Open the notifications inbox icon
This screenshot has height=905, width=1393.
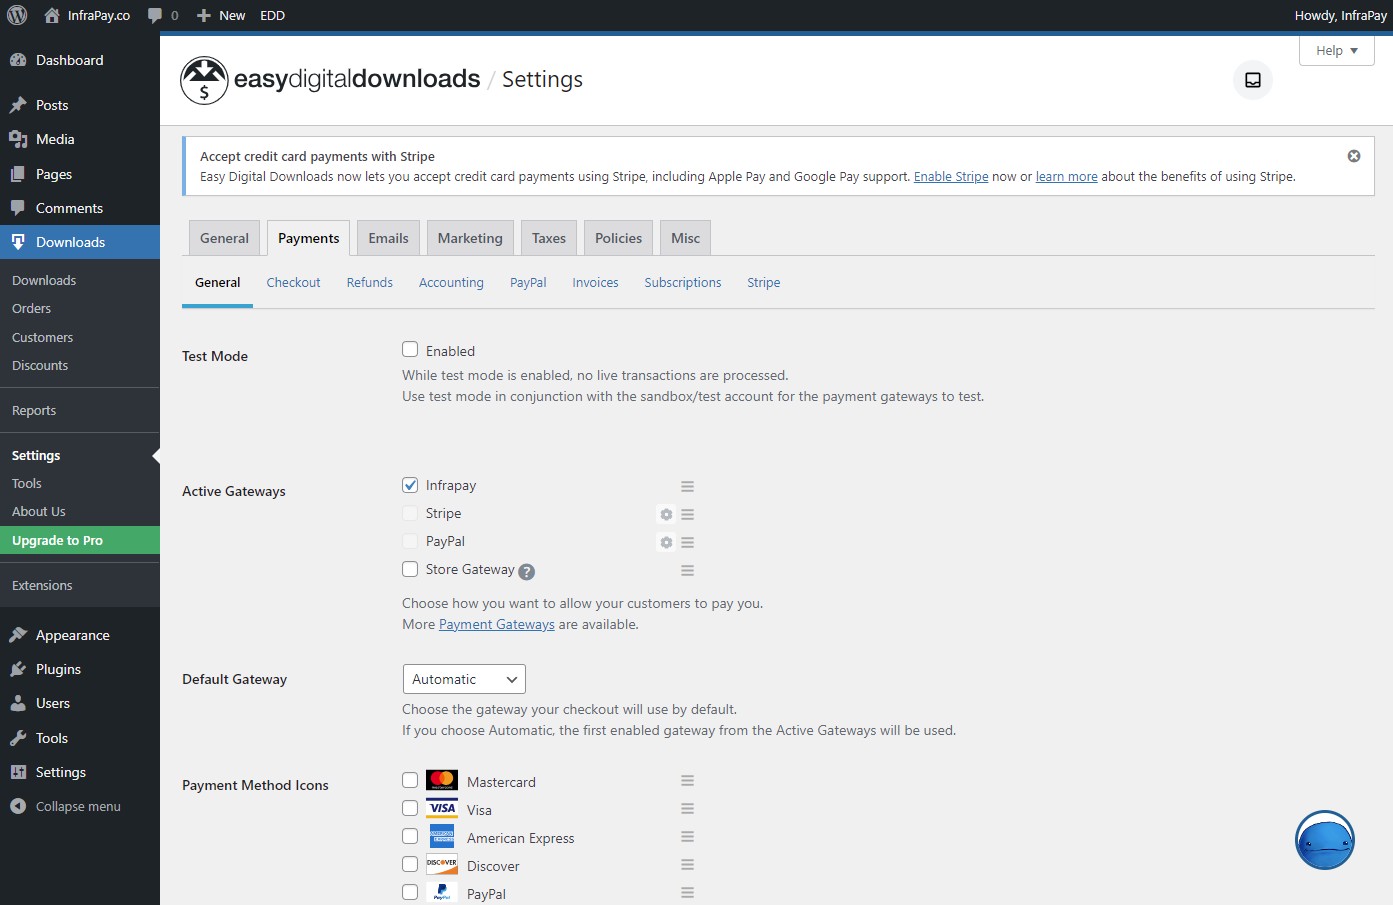pyautogui.click(x=1253, y=80)
